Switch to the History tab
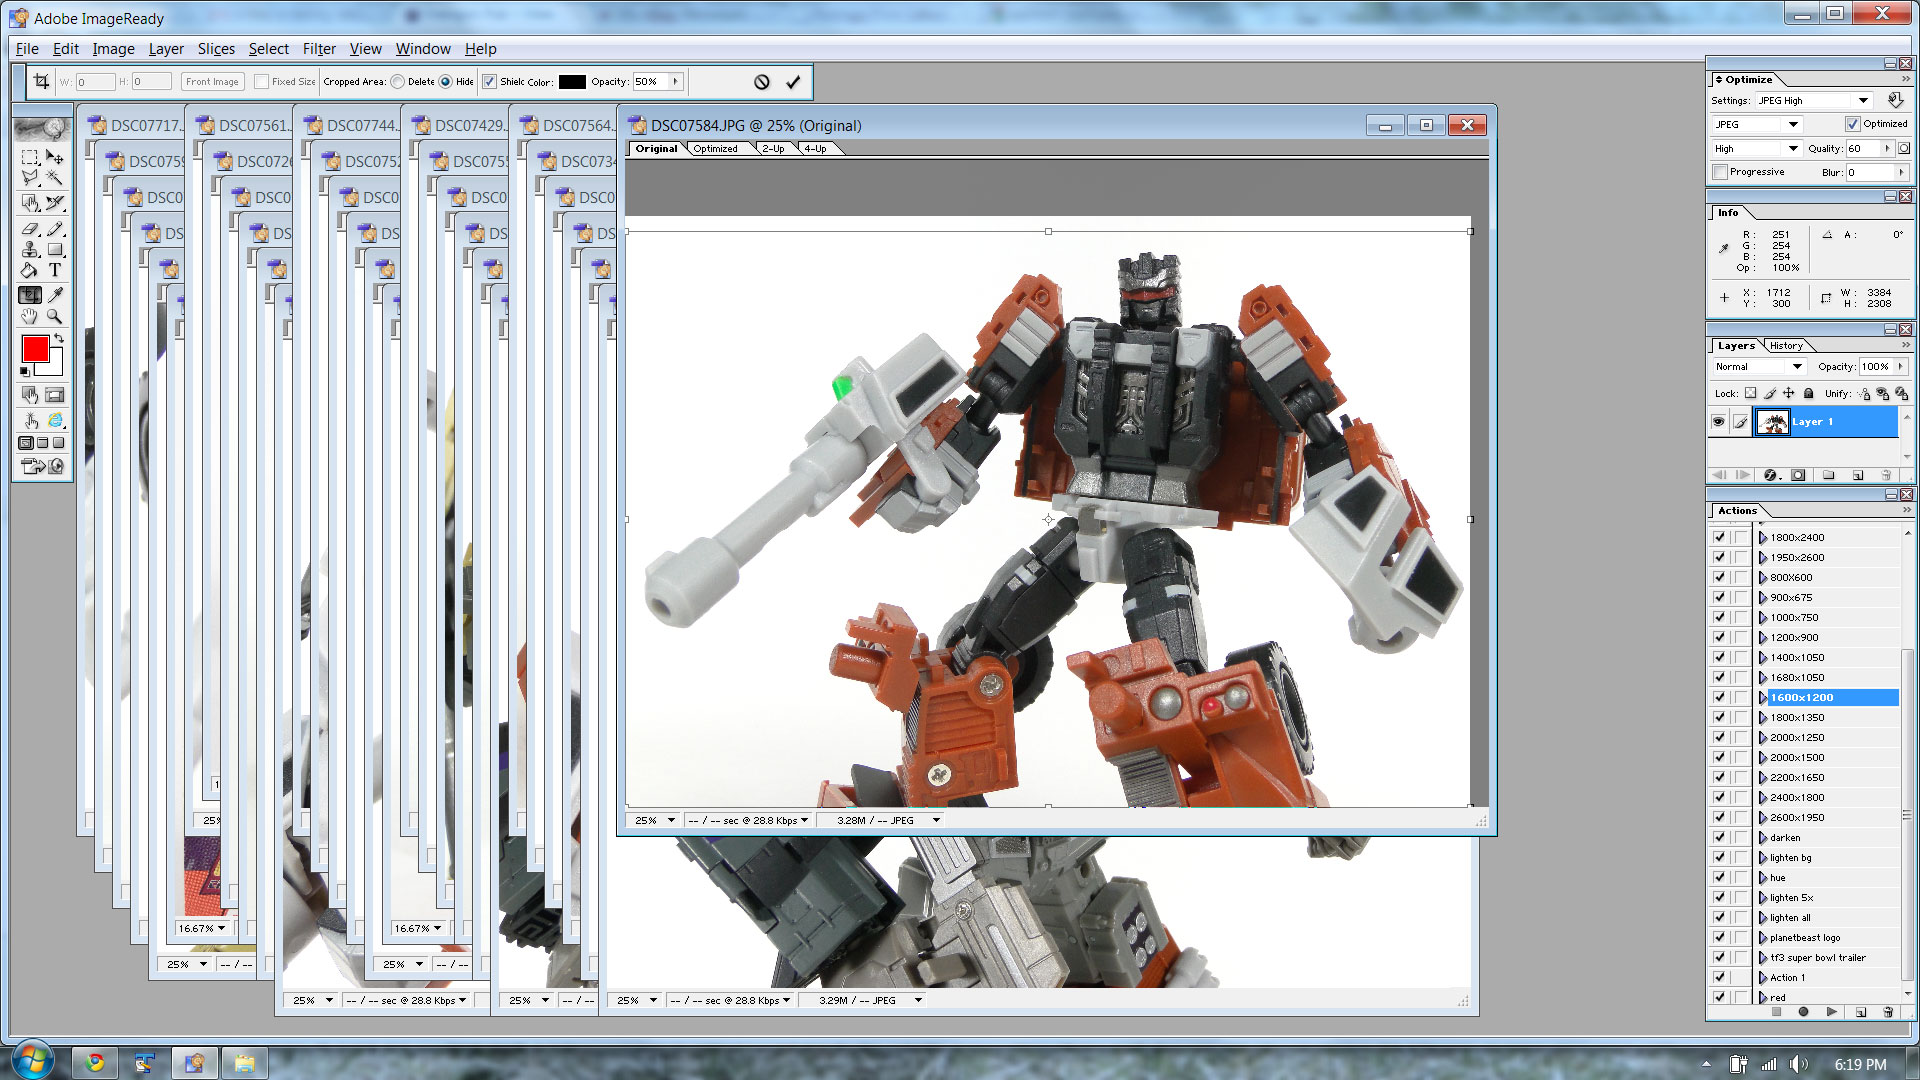The width and height of the screenshot is (1920, 1080). (1786, 345)
